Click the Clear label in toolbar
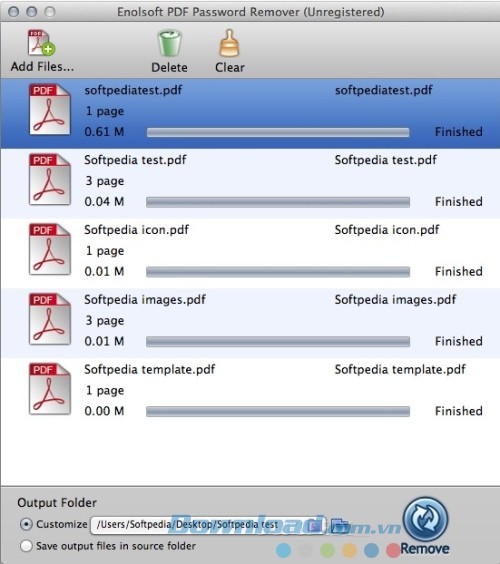This screenshot has width=500, height=564. pyautogui.click(x=230, y=67)
